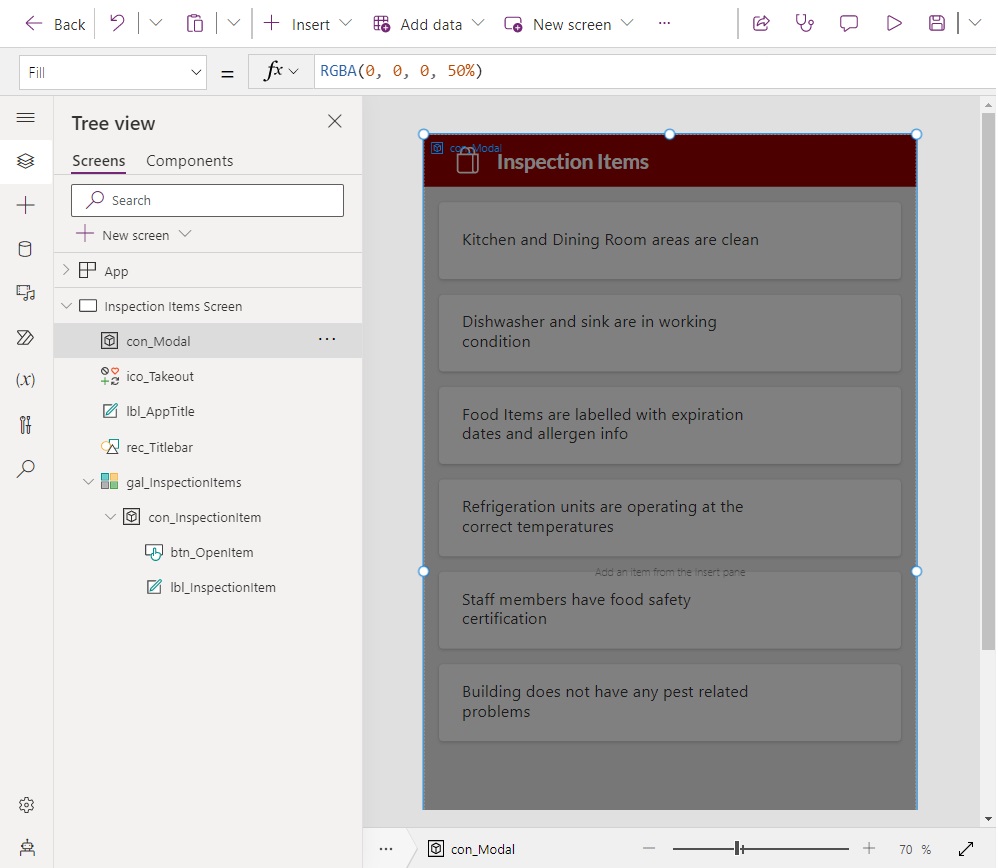This screenshot has height=868, width=998.
Task: Open the Fill property dropdown
Action: point(113,73)
